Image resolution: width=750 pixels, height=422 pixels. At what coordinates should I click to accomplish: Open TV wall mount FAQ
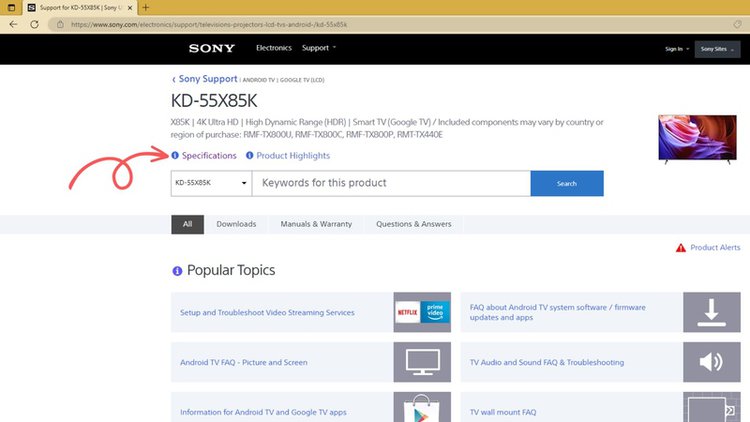pos(503,412)
